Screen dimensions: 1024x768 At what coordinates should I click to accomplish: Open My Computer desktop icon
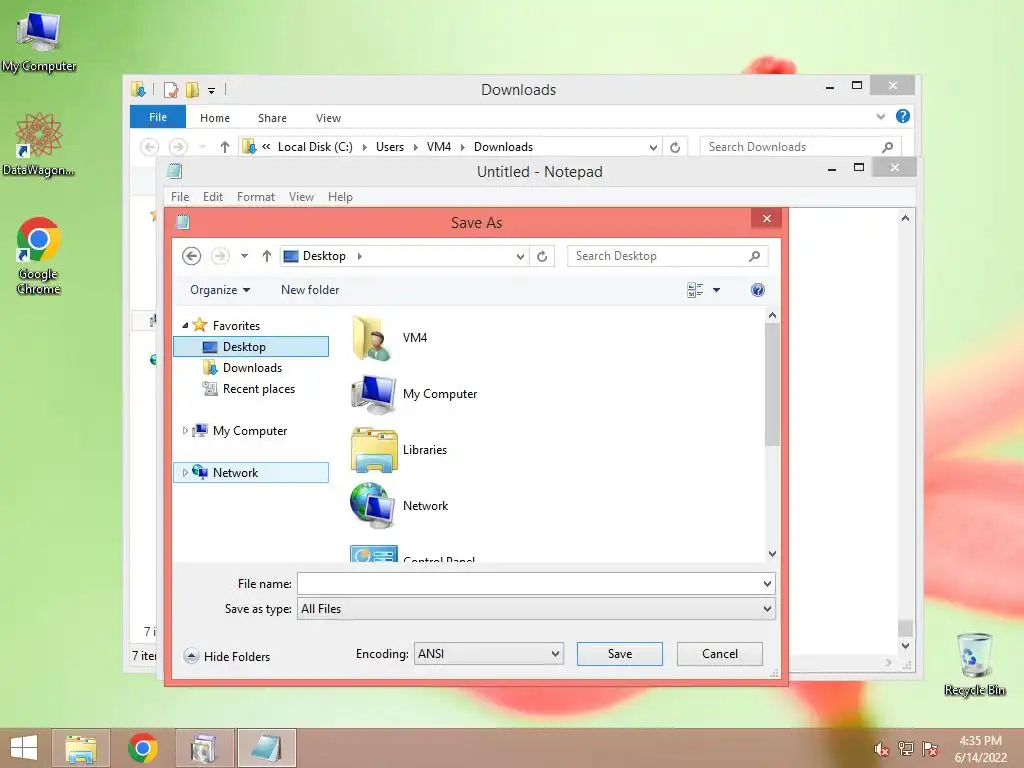[39, 40]
